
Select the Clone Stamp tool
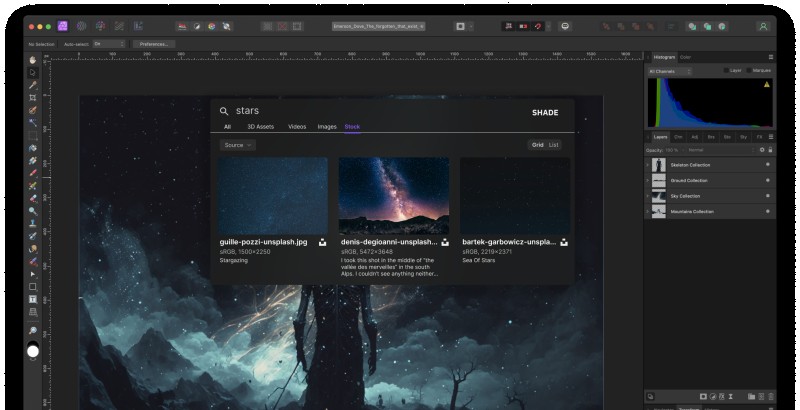coord(33,223)
